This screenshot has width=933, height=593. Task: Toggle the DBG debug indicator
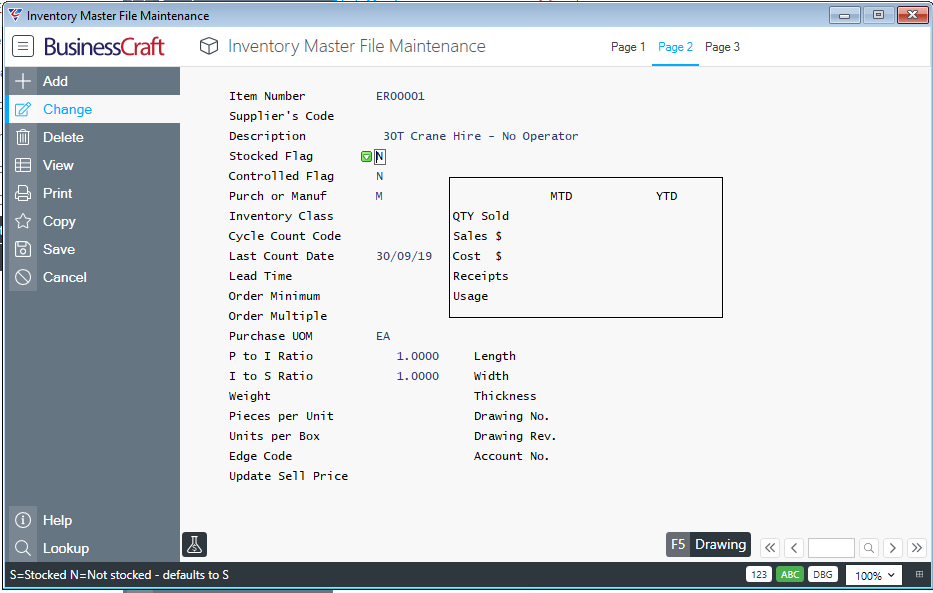(822, 575)
